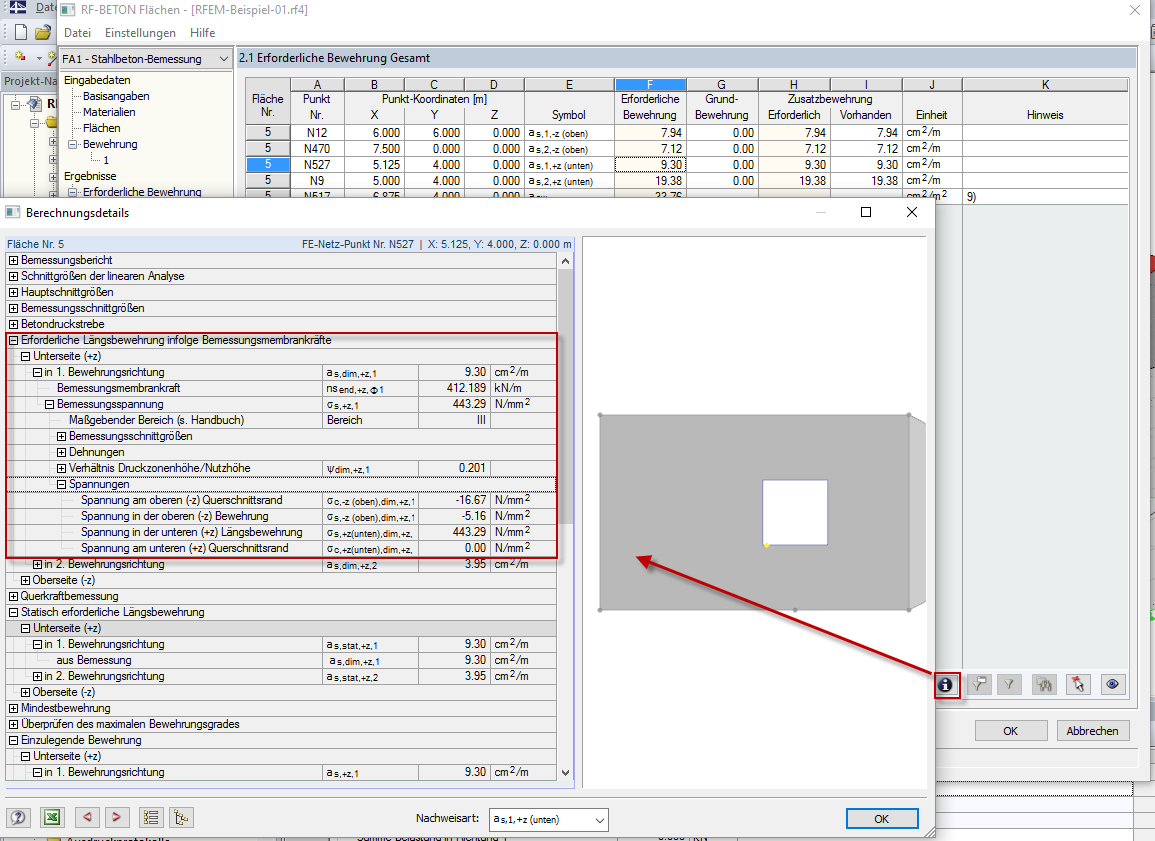The width and height of the screenshot is (1155, 841).
Task: Open the Nachweisart combo box
Action: (549, 820)
